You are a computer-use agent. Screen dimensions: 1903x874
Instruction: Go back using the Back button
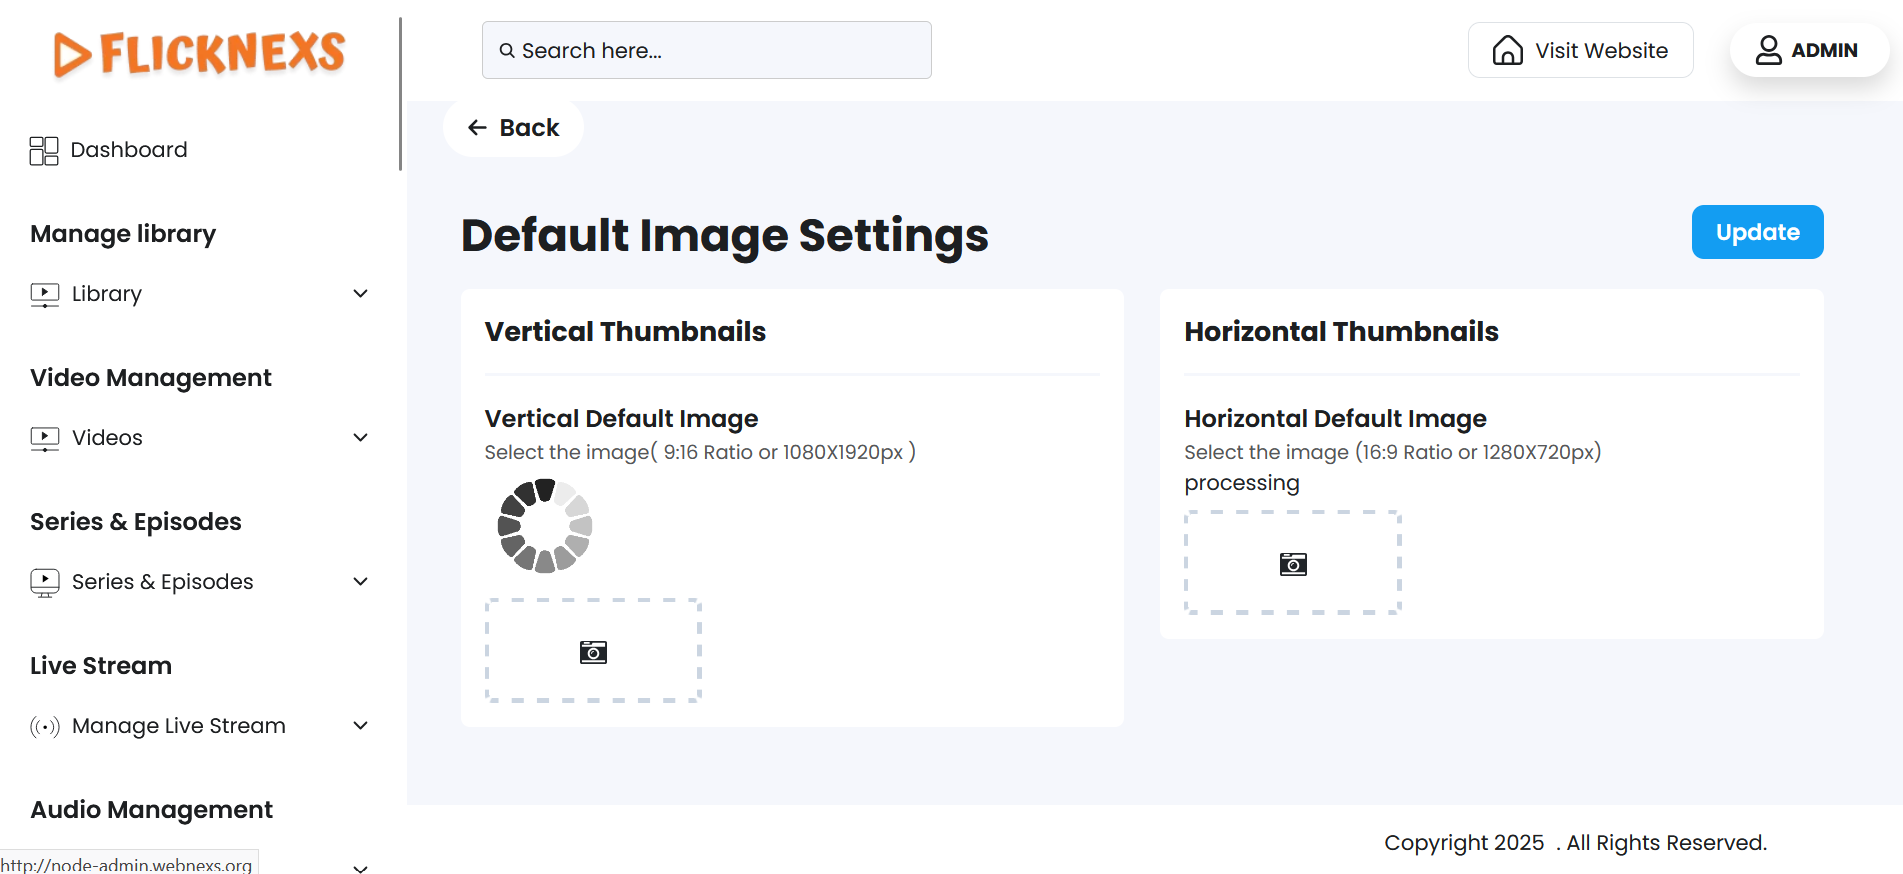point(514,128)
